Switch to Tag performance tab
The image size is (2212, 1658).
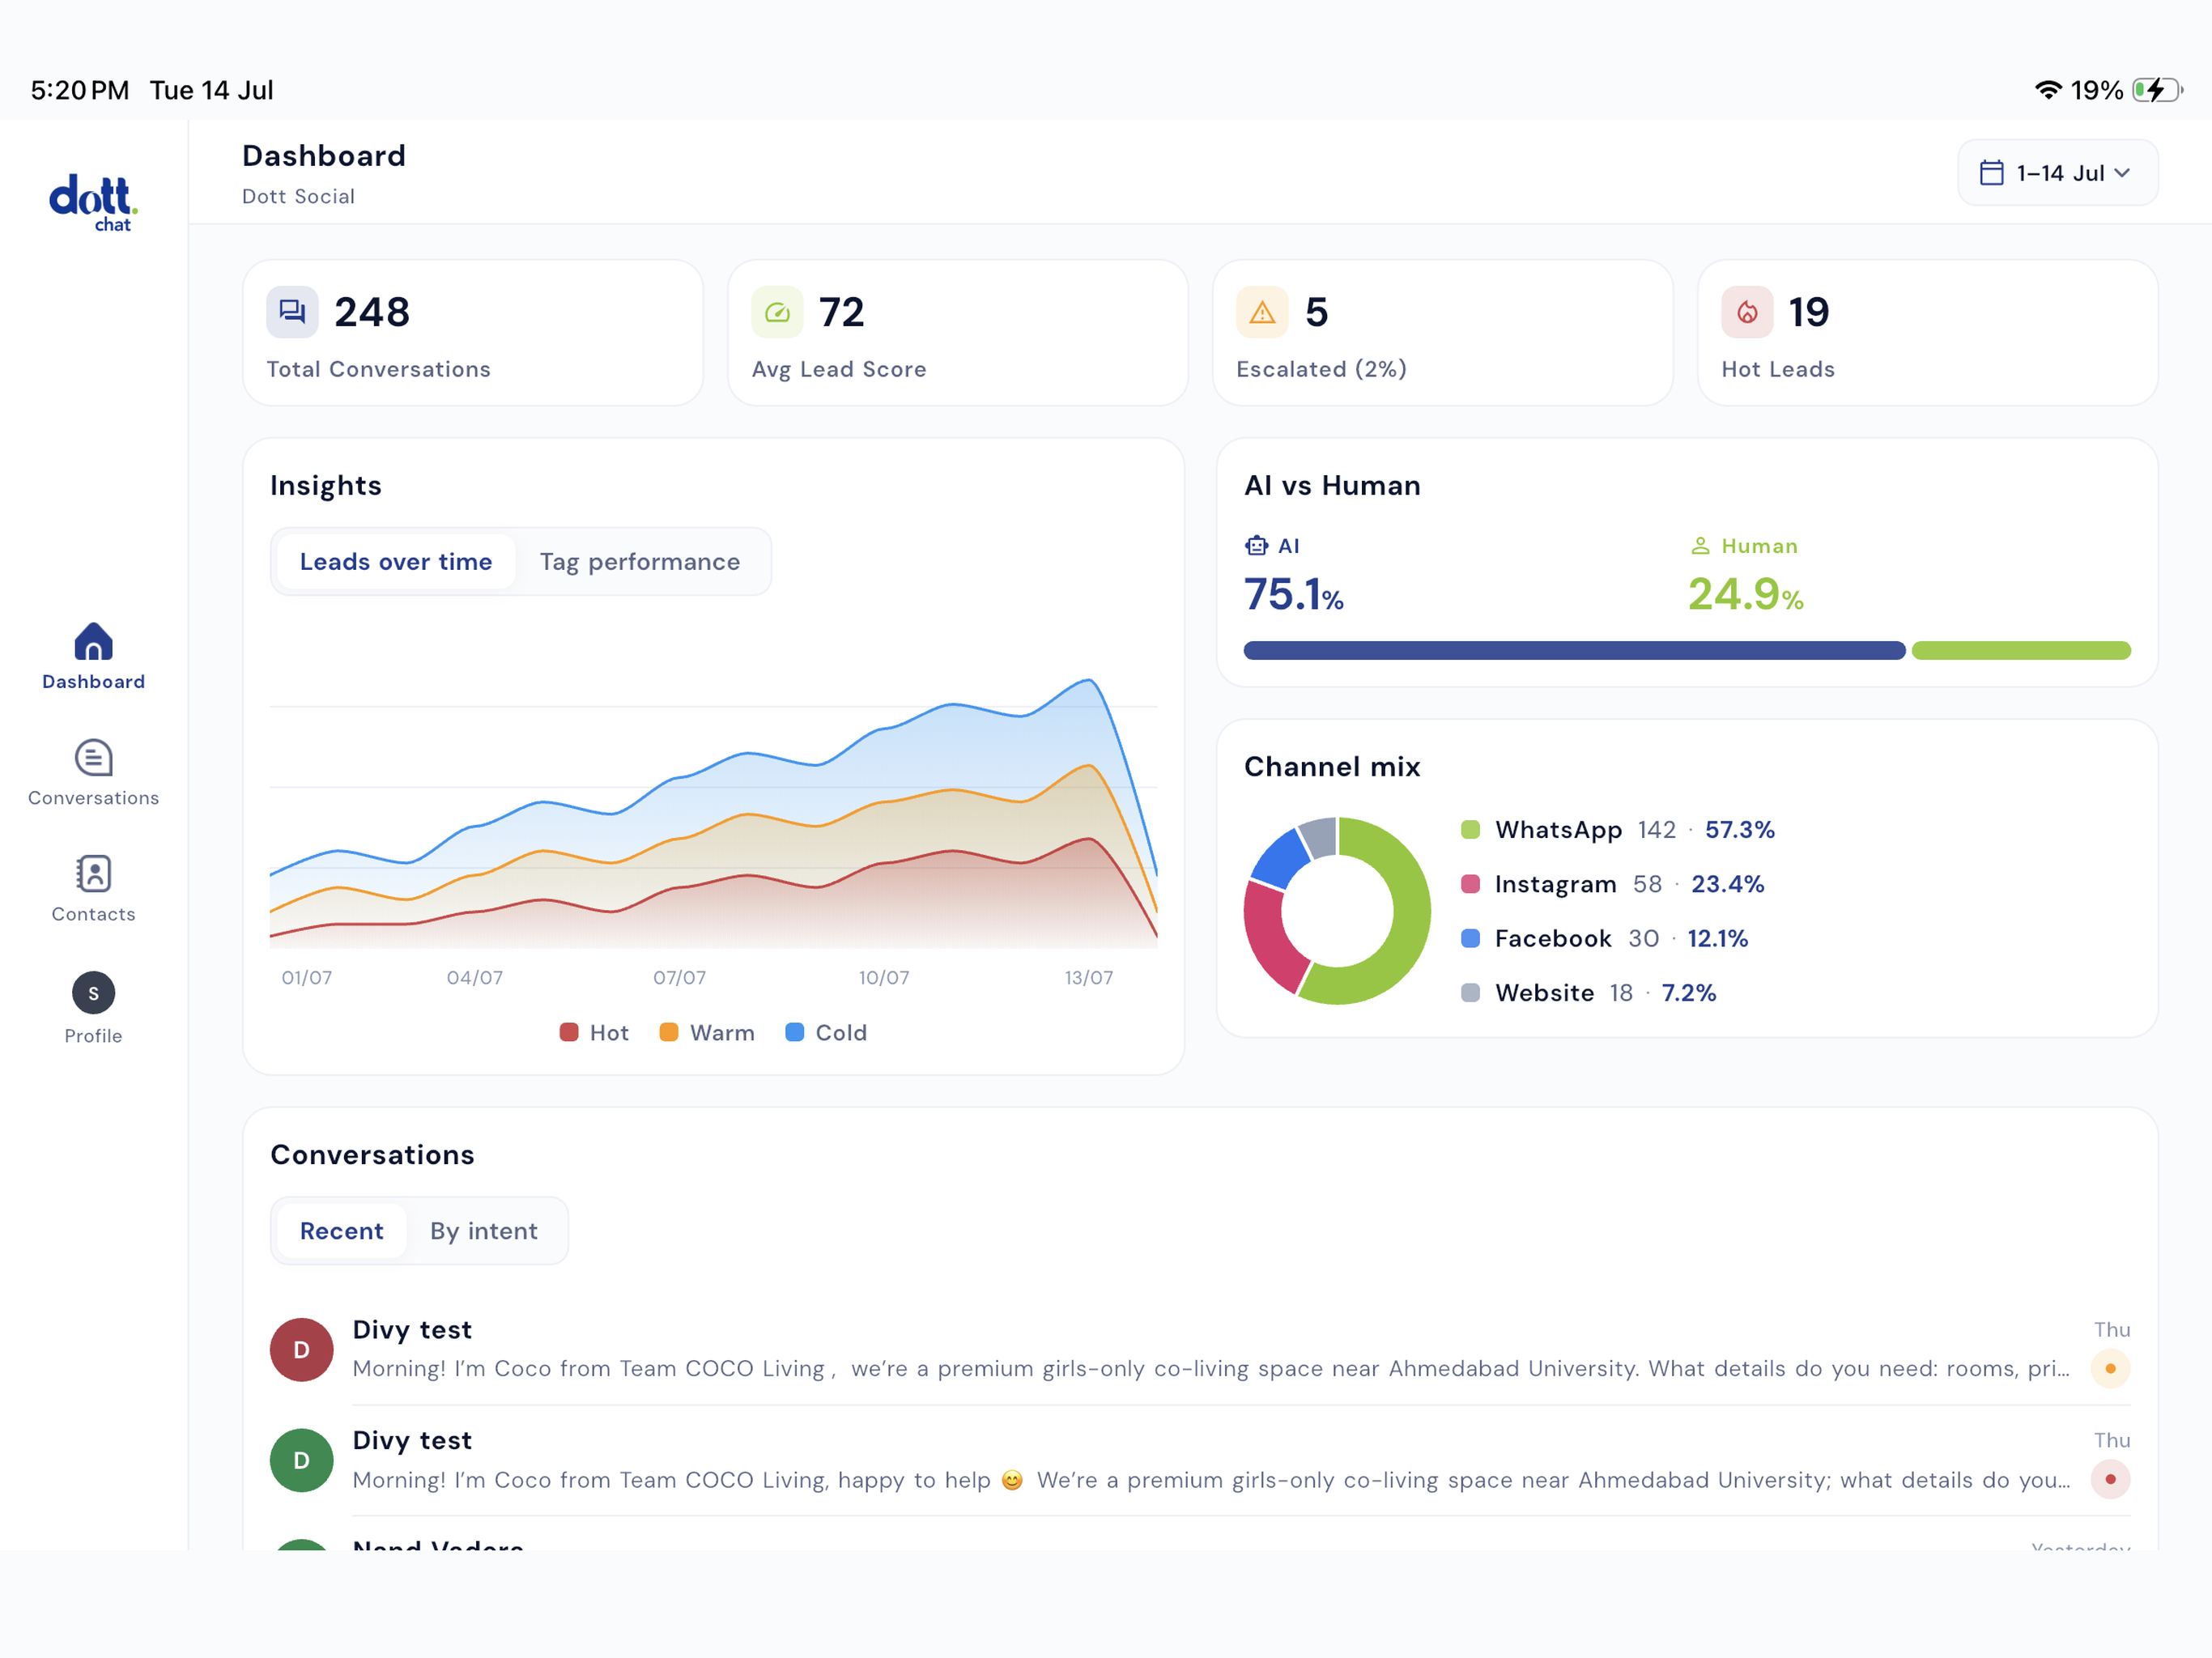(640, 562)
